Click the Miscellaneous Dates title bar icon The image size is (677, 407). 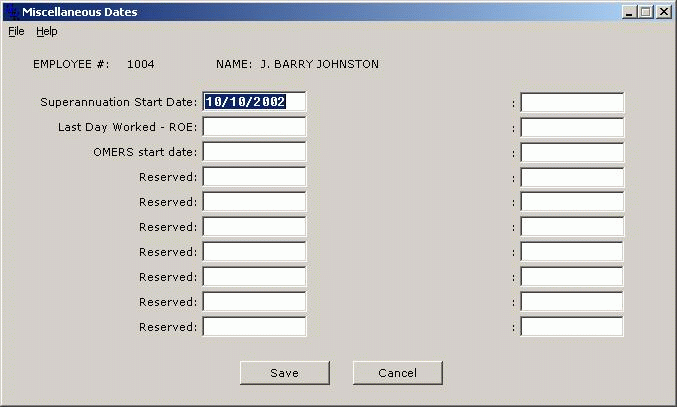tap(11, 12)
